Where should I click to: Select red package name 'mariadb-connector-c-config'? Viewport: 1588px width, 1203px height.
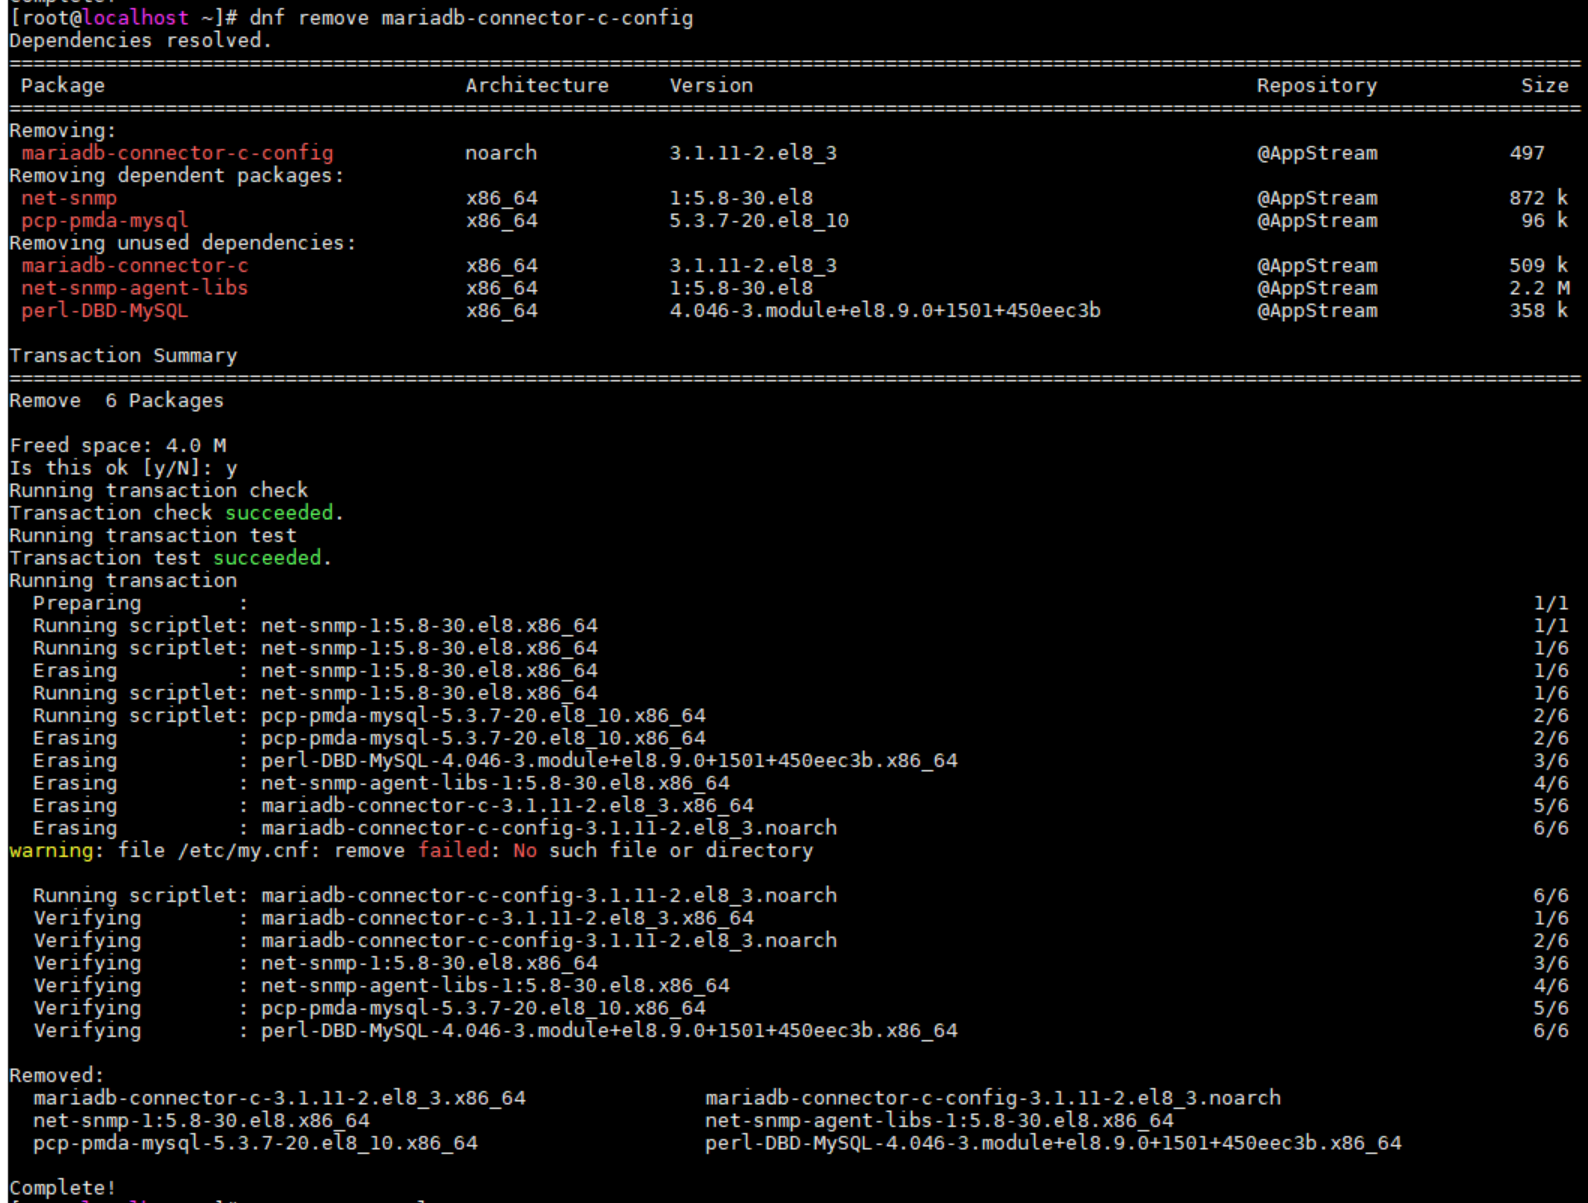(177, 153)
